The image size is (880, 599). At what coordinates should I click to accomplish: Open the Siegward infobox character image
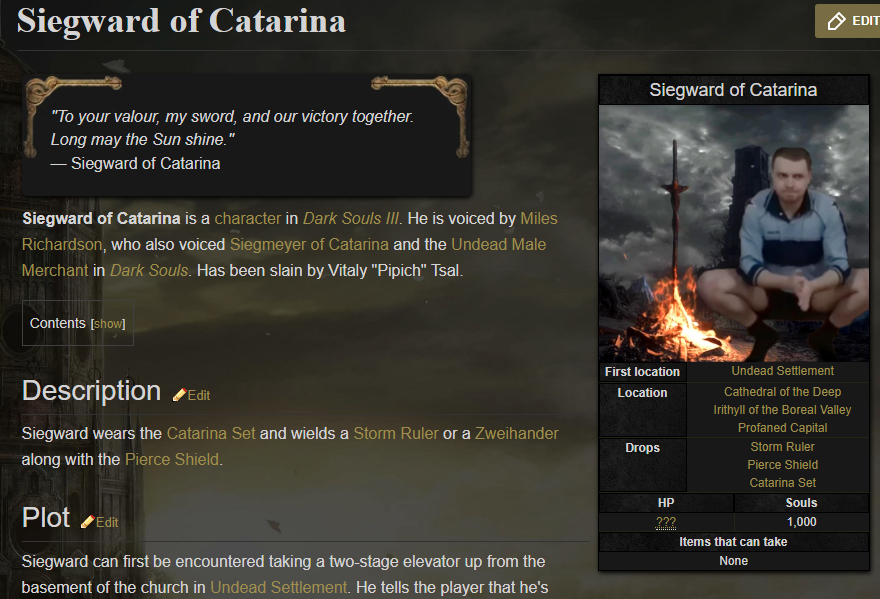tap(733, 233)
